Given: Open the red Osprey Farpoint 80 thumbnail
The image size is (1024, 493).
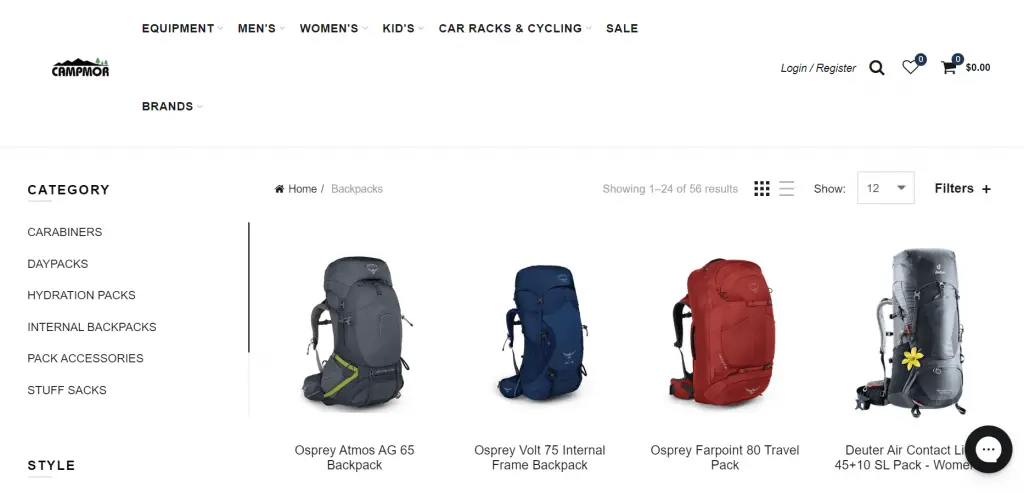Looking at the screenshot, I should (724, 332).
